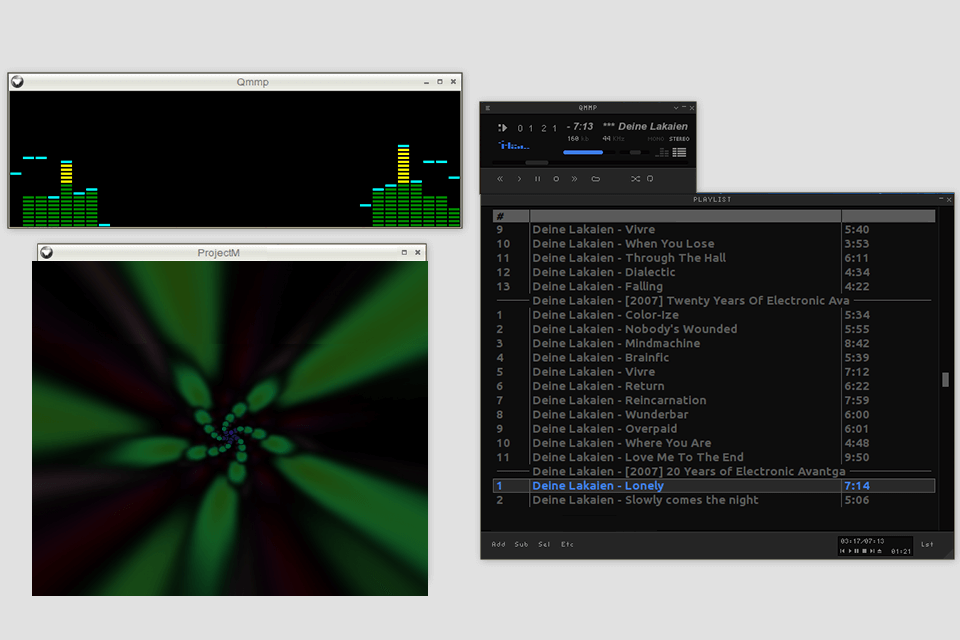Click the titlebar chevron to shade the Qmmp window
This screenshot has width=960, height=640.
pos(677,107)
